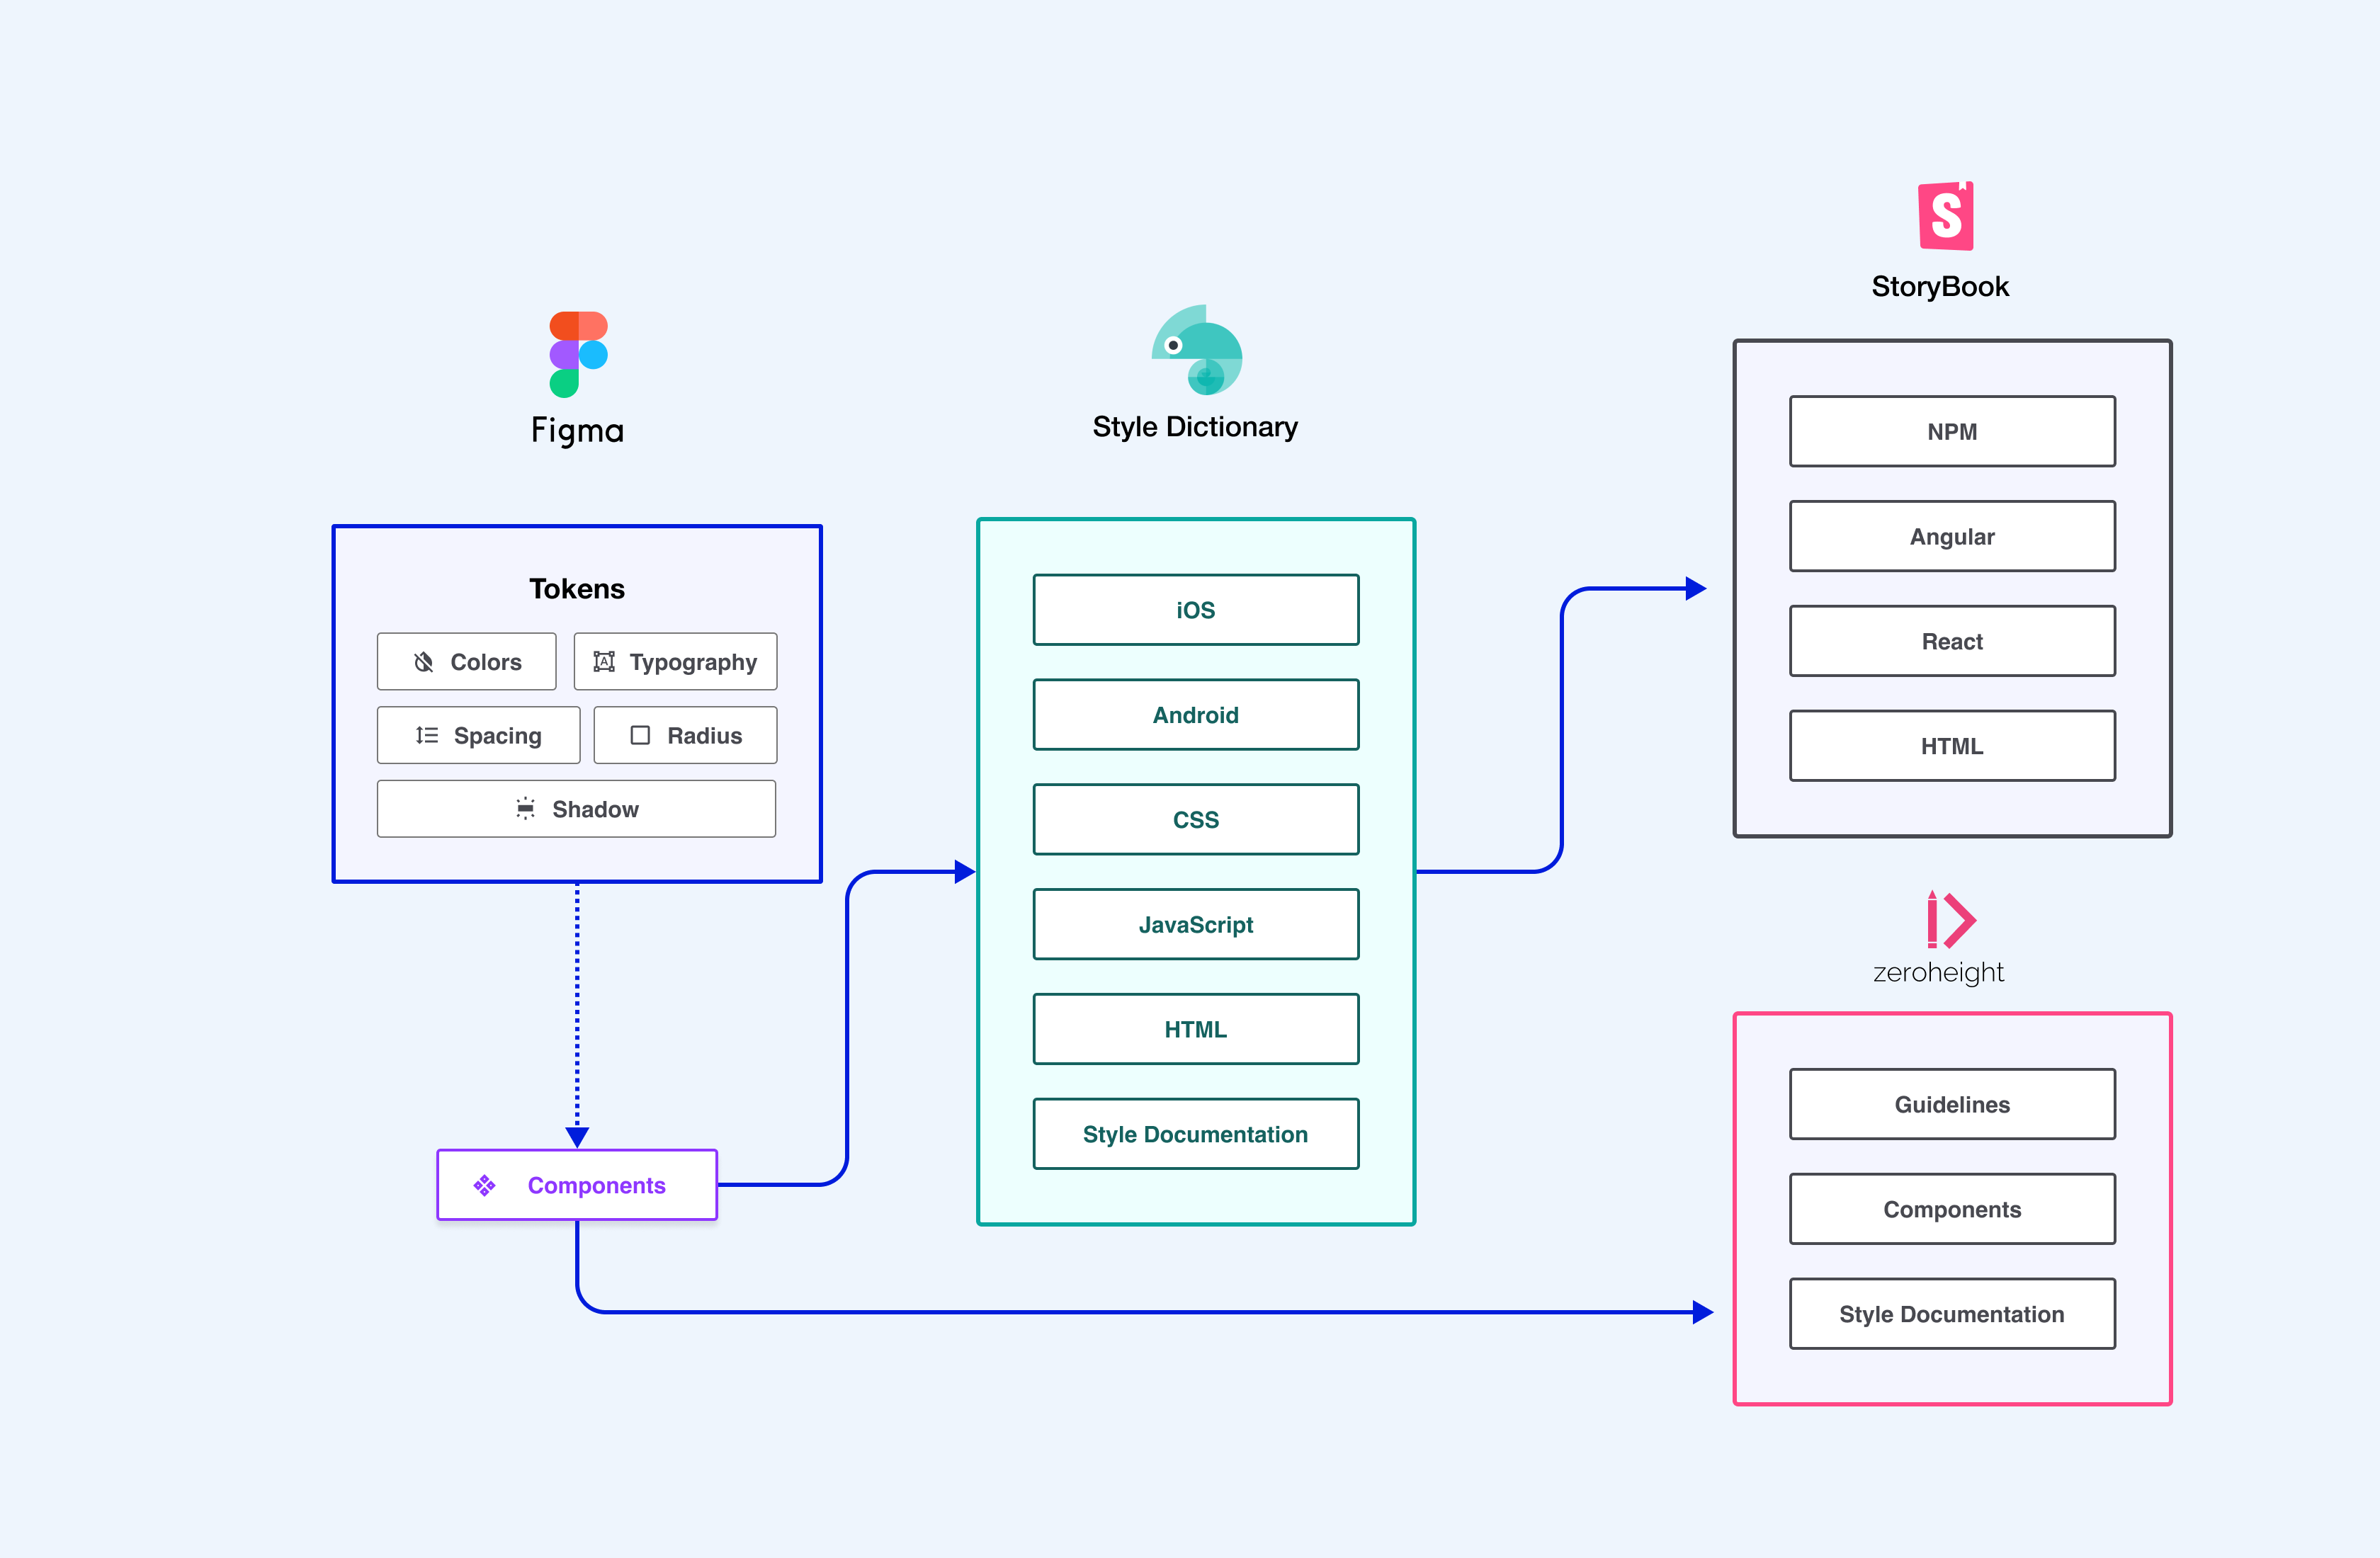Image resolution: width=2380 pixels, height=1558 pixels.
Task: Click the HTML box in StoryBook
Action: click(1952, 746)
